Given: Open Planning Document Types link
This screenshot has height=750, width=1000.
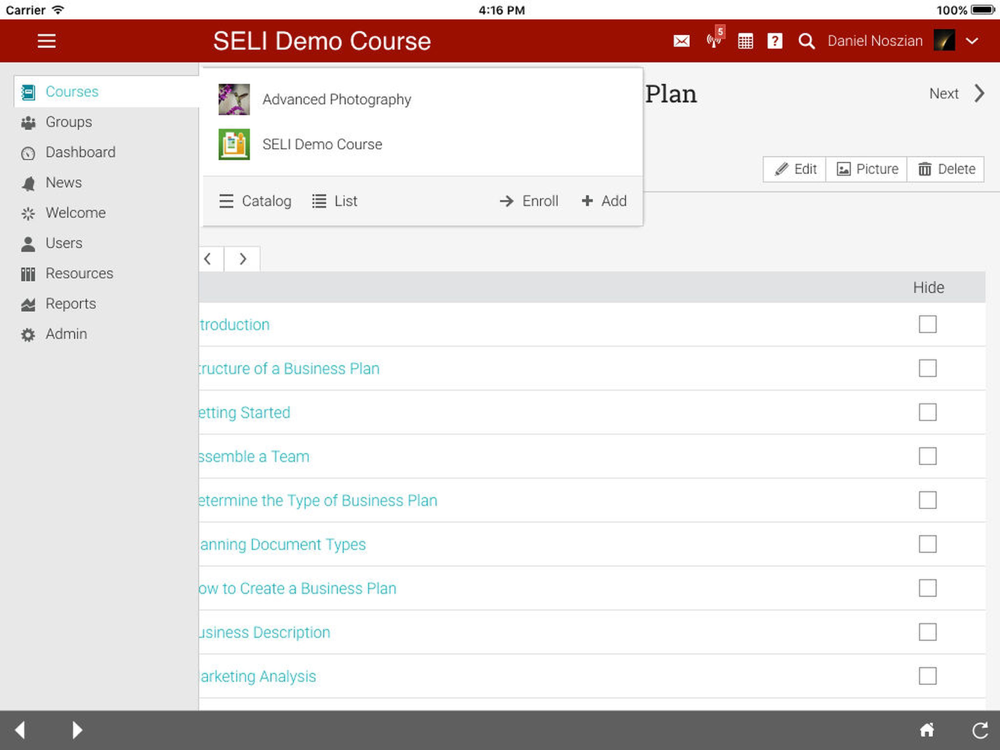Looking at the screenshot, I should [x=283, y=545].
